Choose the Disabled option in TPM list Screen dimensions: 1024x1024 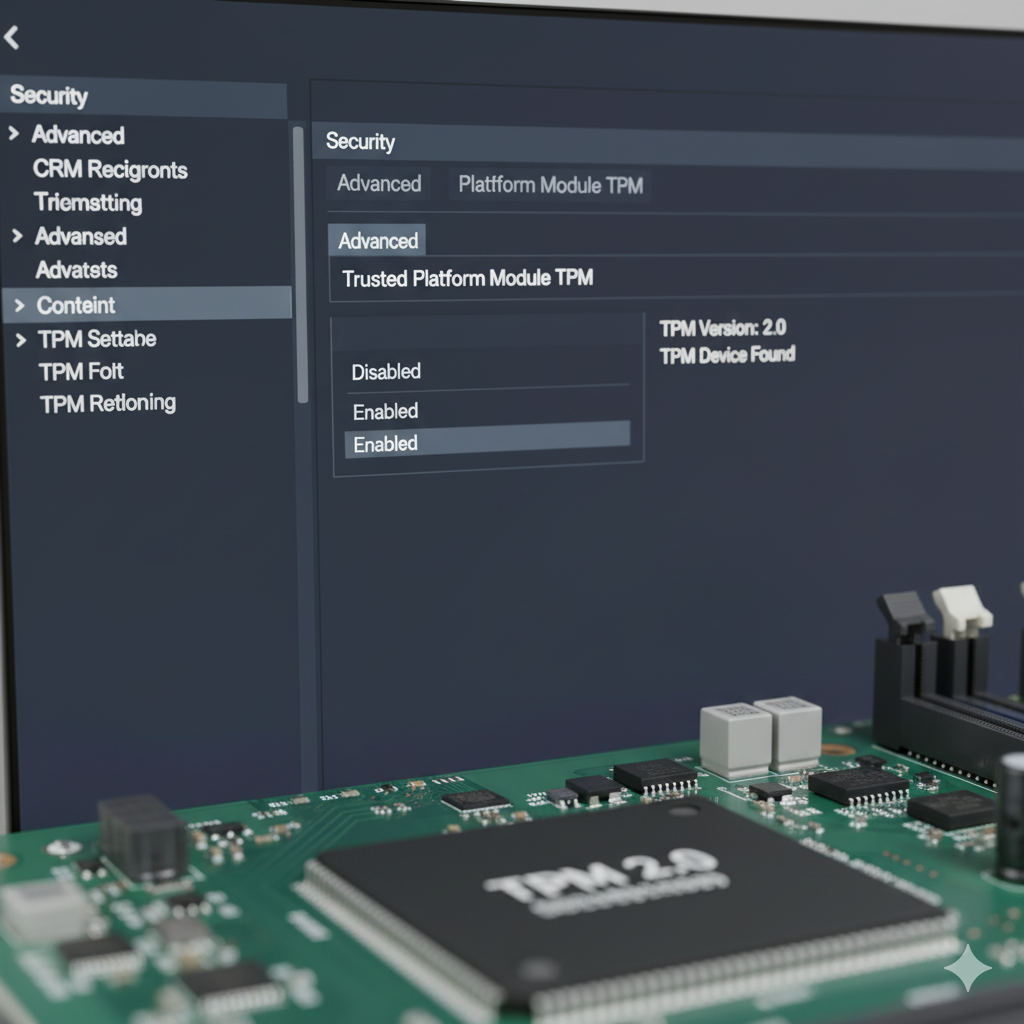pyautogui.click(x=386, y=372)
